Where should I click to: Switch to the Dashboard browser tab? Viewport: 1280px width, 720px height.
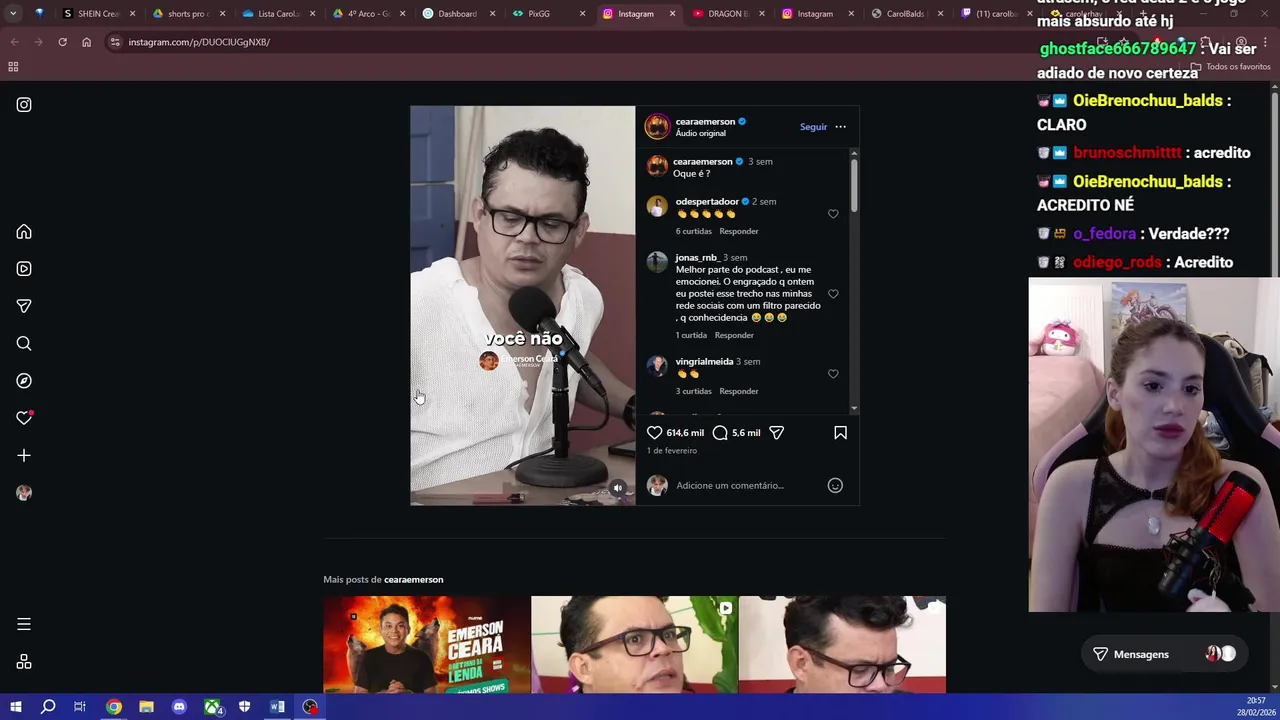pos(456,14)
